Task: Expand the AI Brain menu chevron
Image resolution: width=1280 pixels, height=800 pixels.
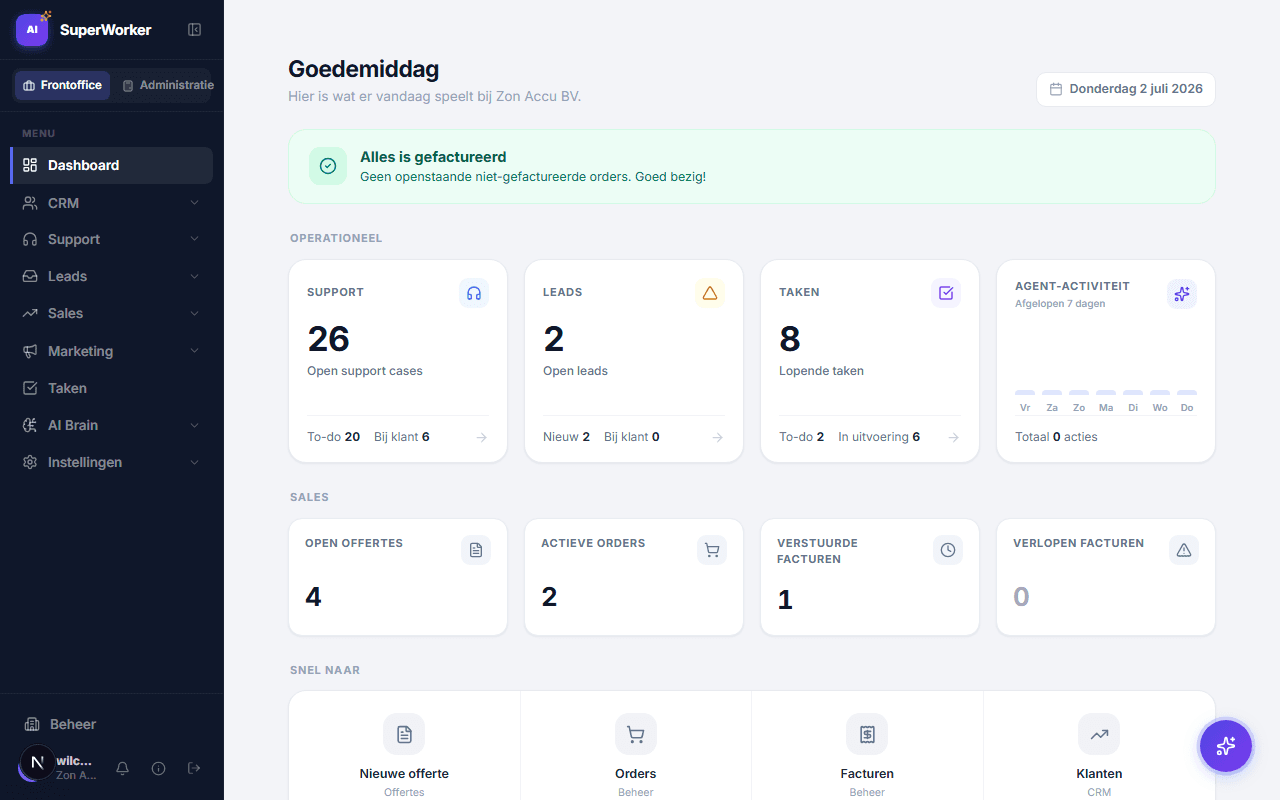Action: click(194, 425)
